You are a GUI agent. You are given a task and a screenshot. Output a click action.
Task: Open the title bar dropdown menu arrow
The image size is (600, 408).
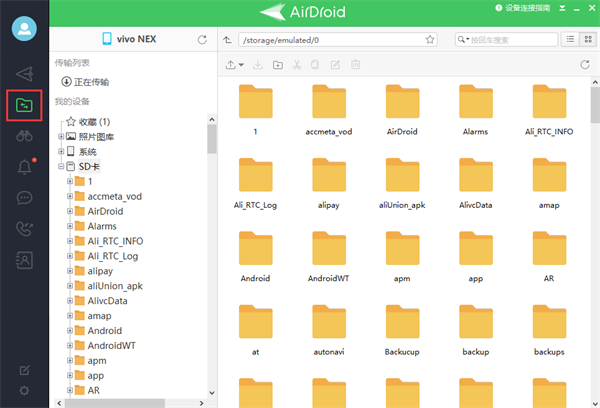click(x=562, y=8)
